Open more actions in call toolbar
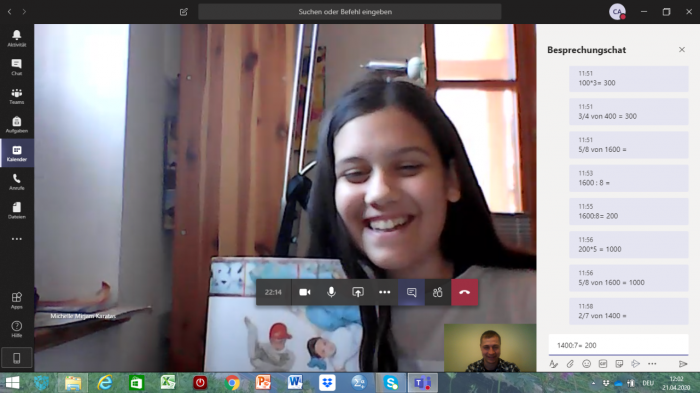Screen dimensions: 700x393 [x=384, y=292]
